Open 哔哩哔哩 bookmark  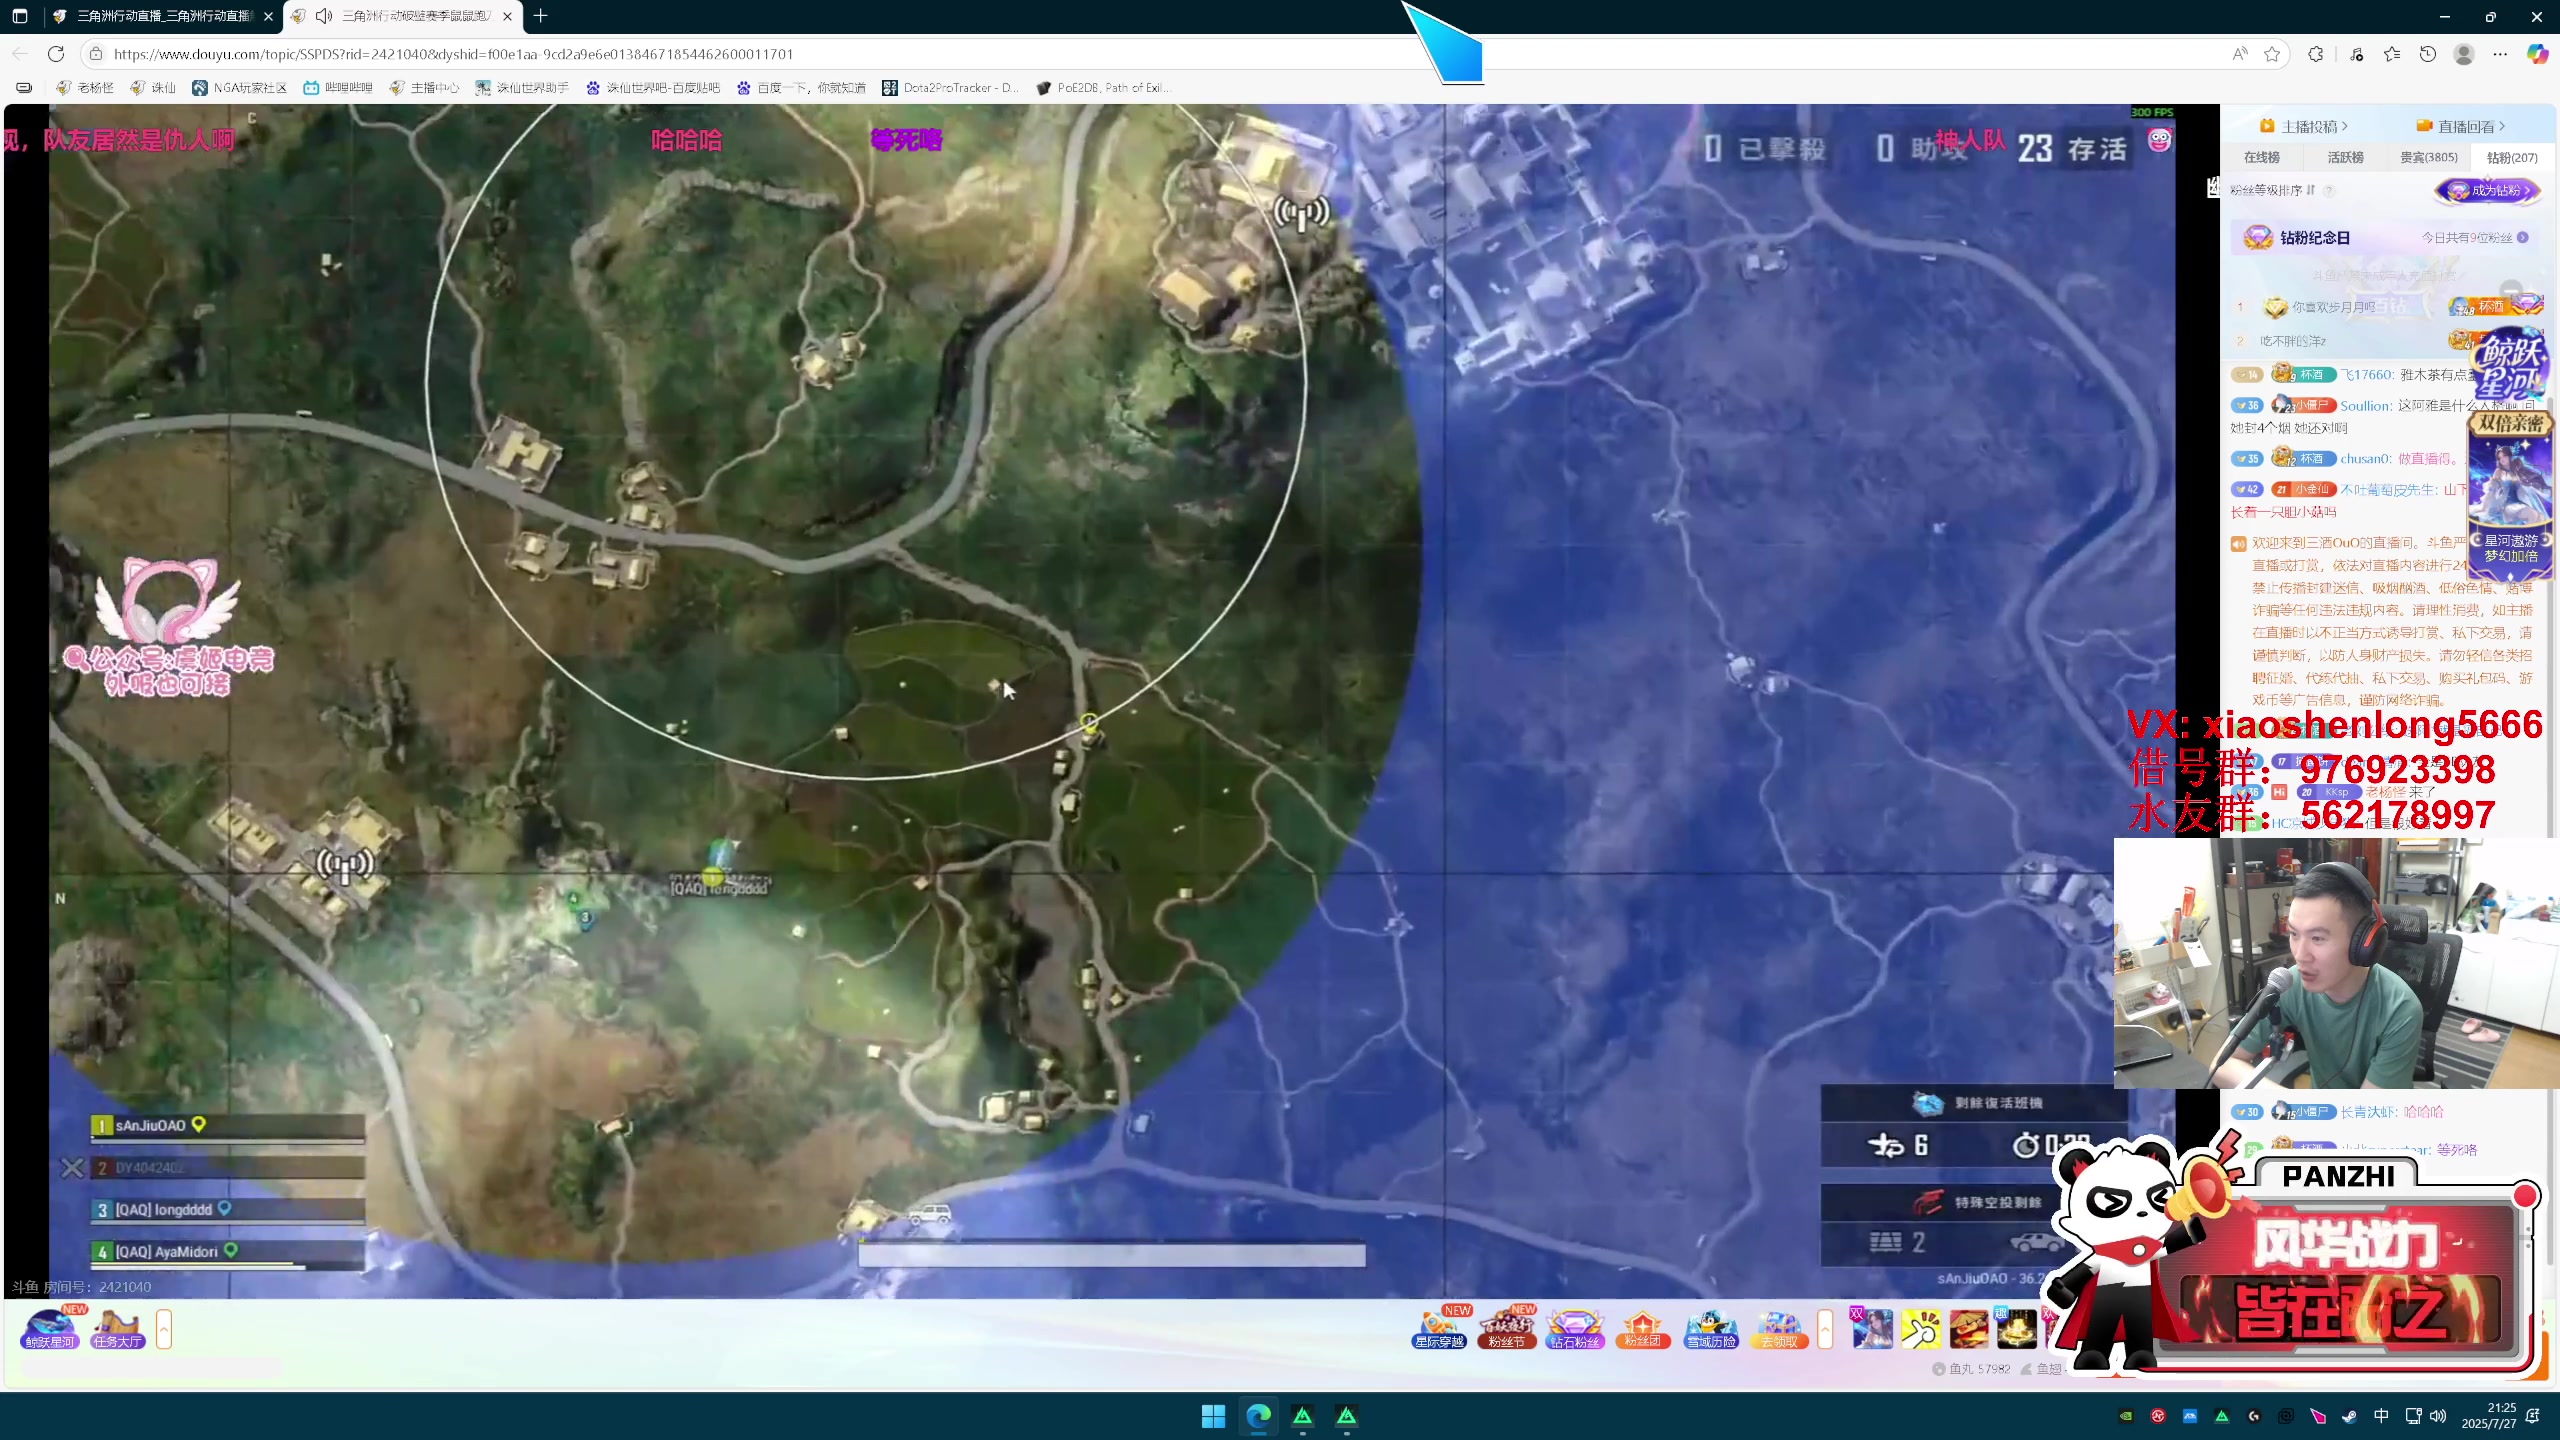tap(338, 88)
